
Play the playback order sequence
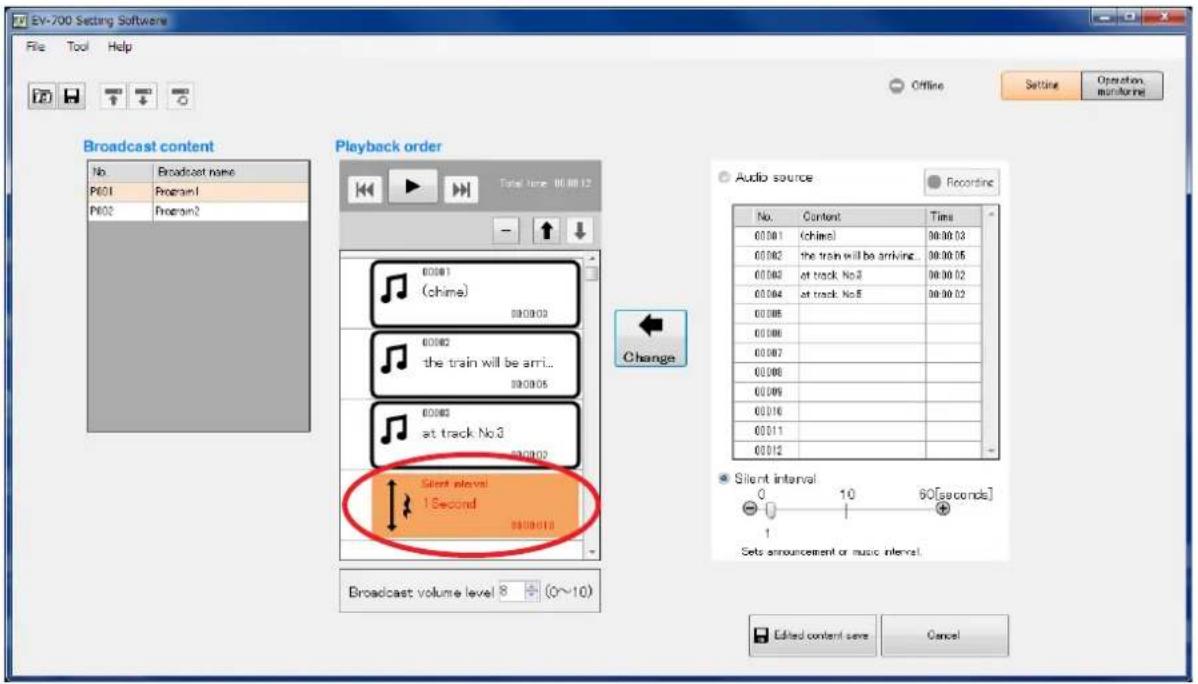pos(413,186)
